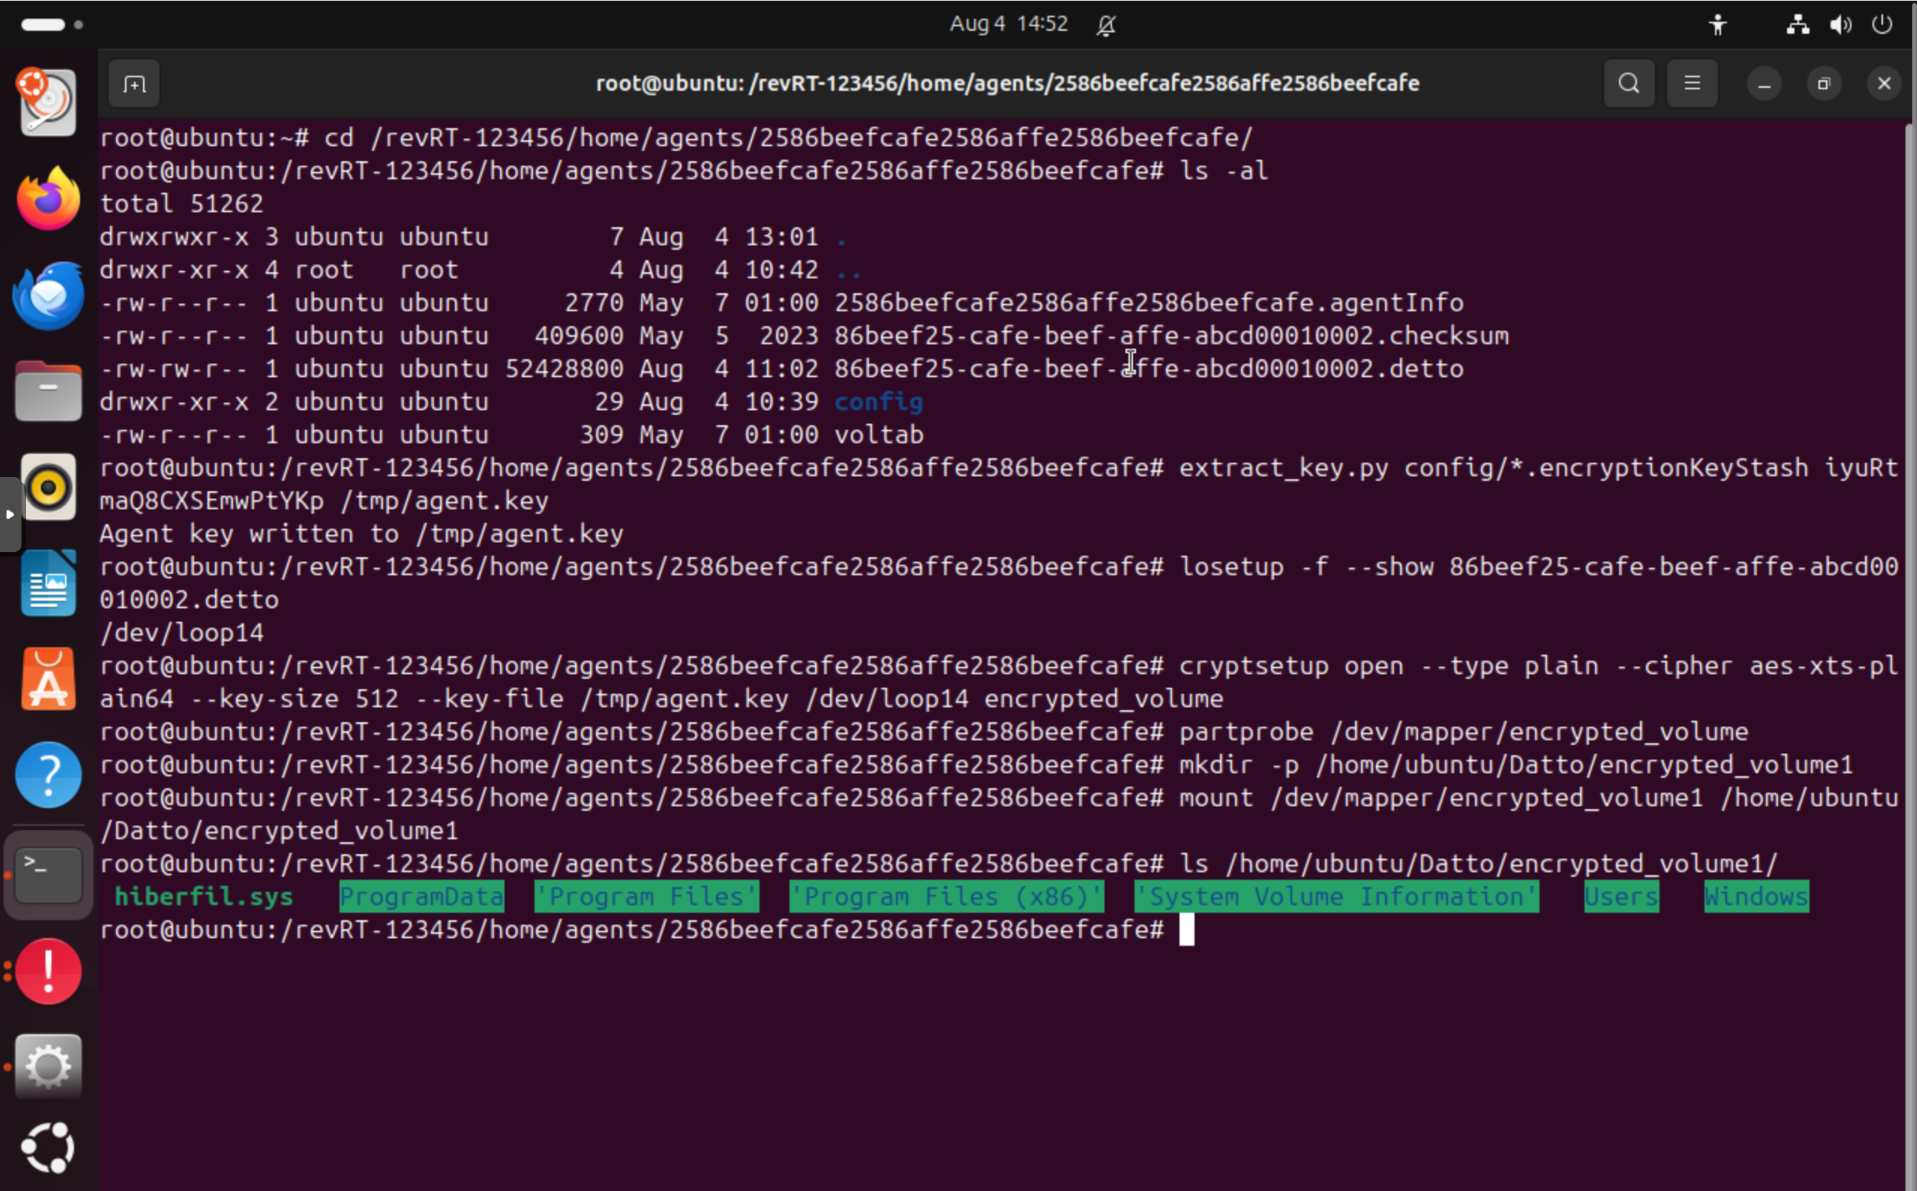Focus the Terminal dock icon
Viewport: 1917px width, 1191px height.
pyautogui.click(x=47, y=873)
